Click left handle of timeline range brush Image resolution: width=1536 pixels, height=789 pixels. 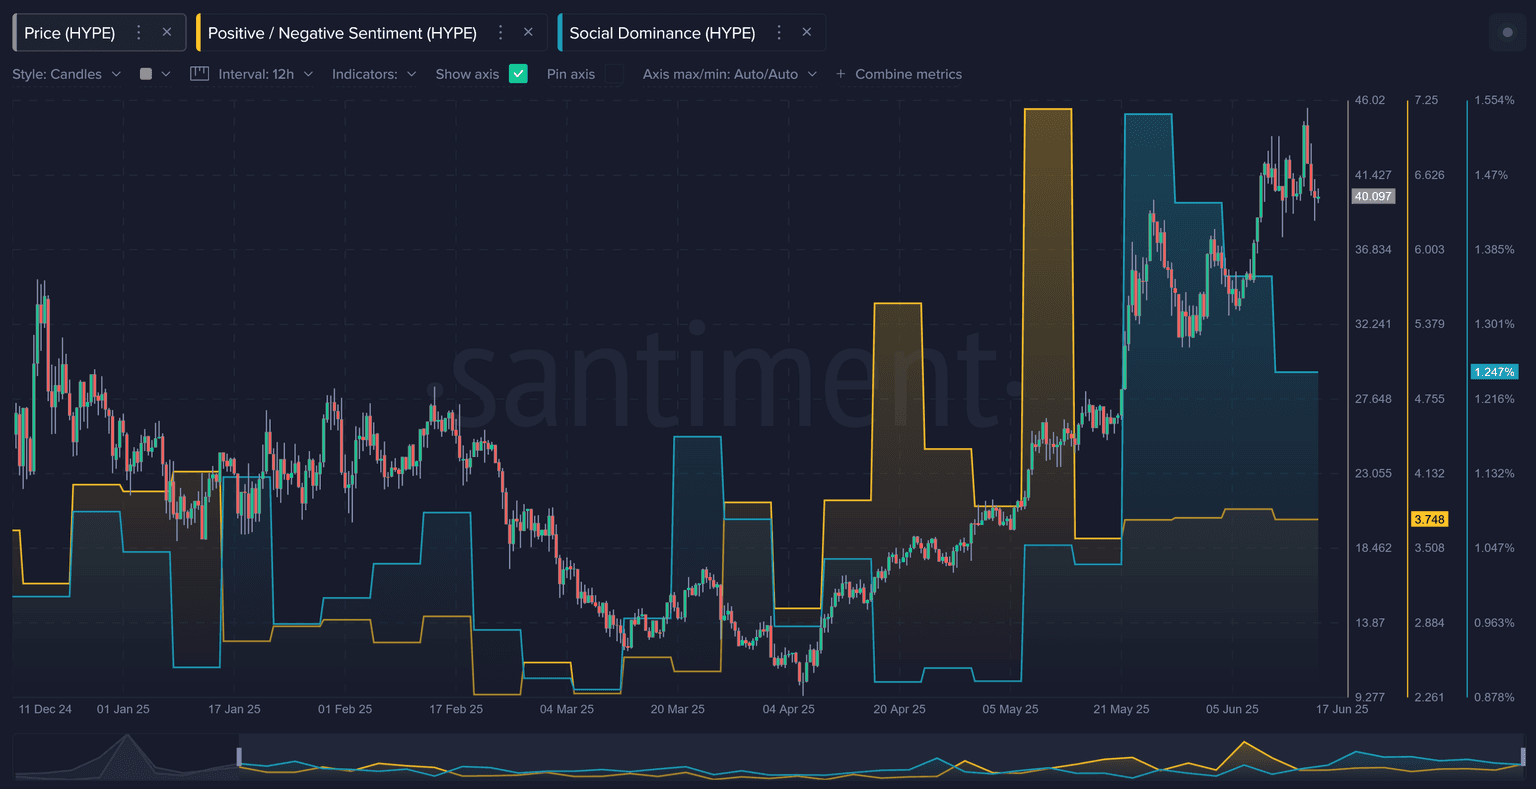(x=239, y=757)
